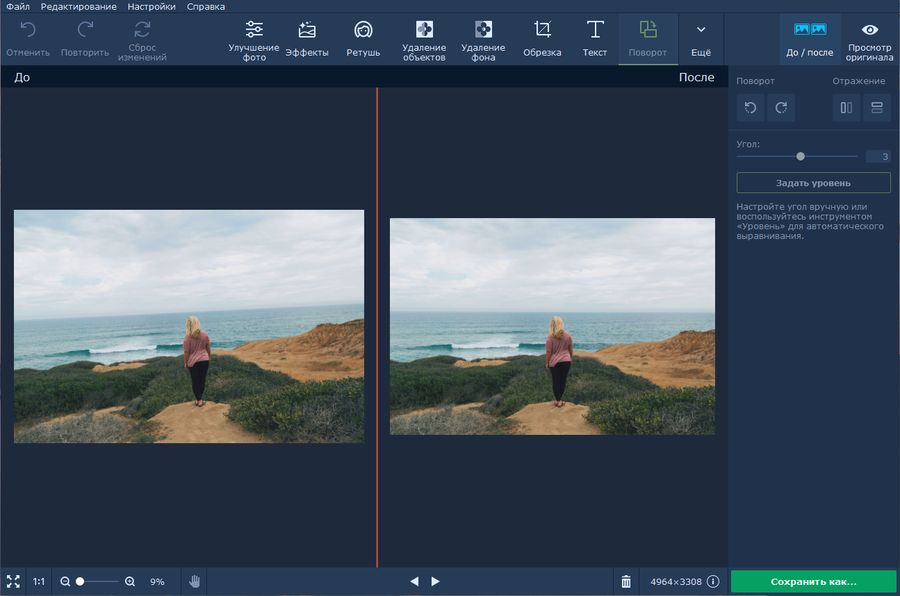Rotate image clockwise
This screenshot has height=596, width=900.
tap(780, 108)
